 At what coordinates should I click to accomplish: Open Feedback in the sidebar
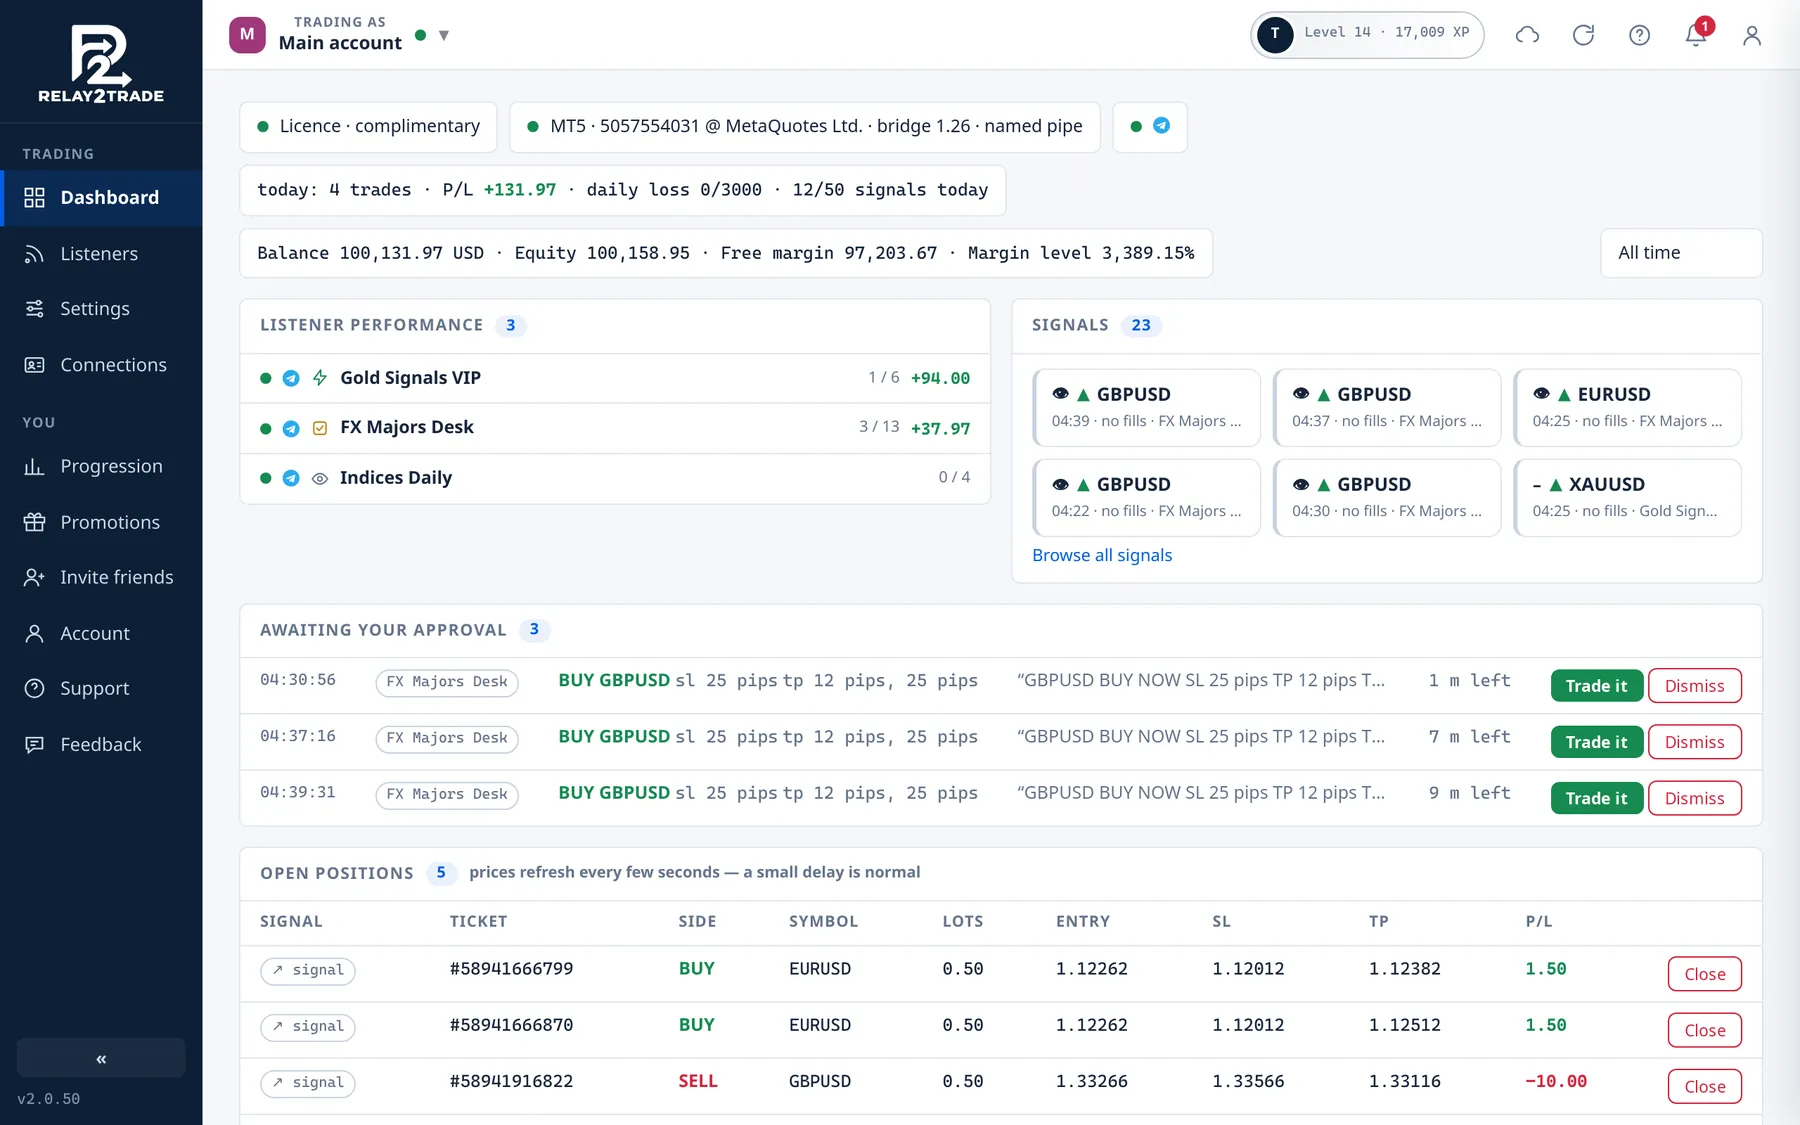pos(101,745)
